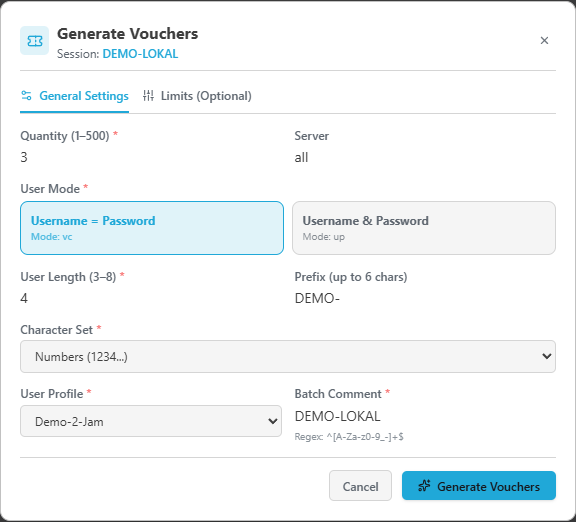This screenshot has height=522, width=576.
Task: Edit the Quantity field showing 3
Action: click(152, 157)
